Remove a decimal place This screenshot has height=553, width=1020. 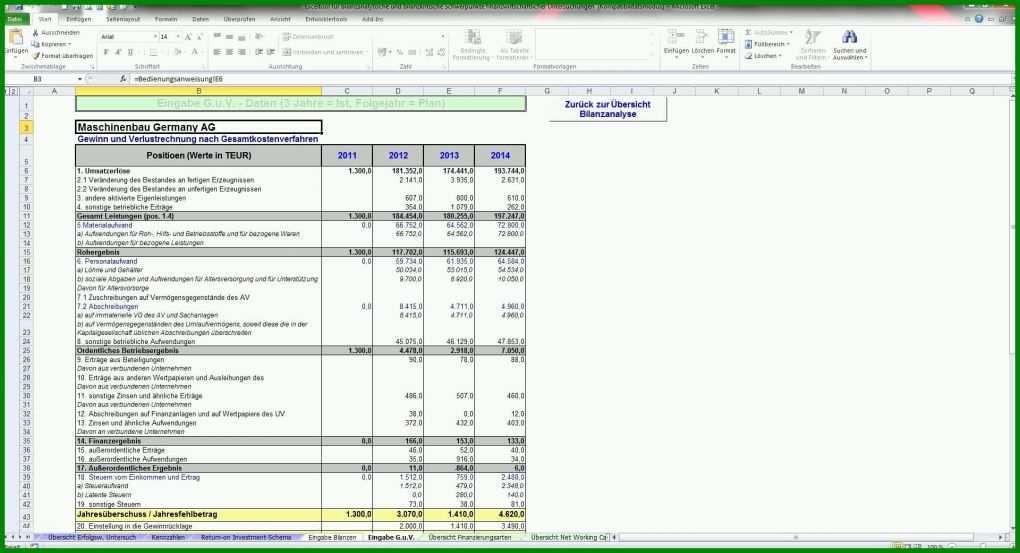(441, 52)
